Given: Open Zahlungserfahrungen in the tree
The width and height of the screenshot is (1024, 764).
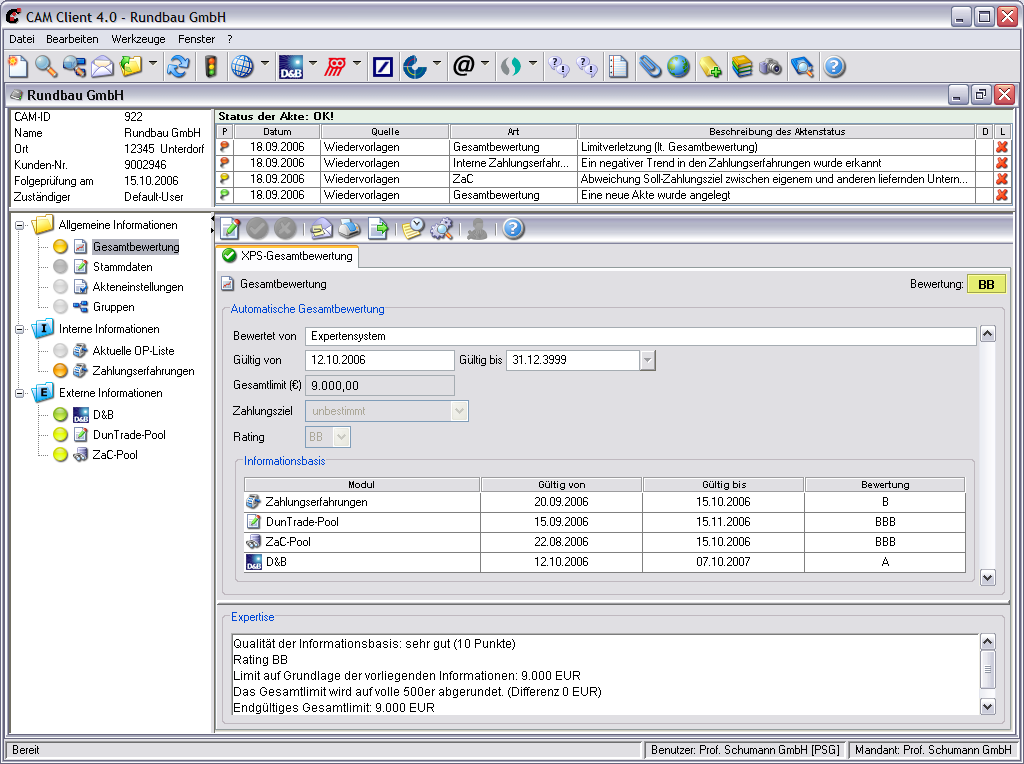Looking at the screenshot, I should point(143,371).
